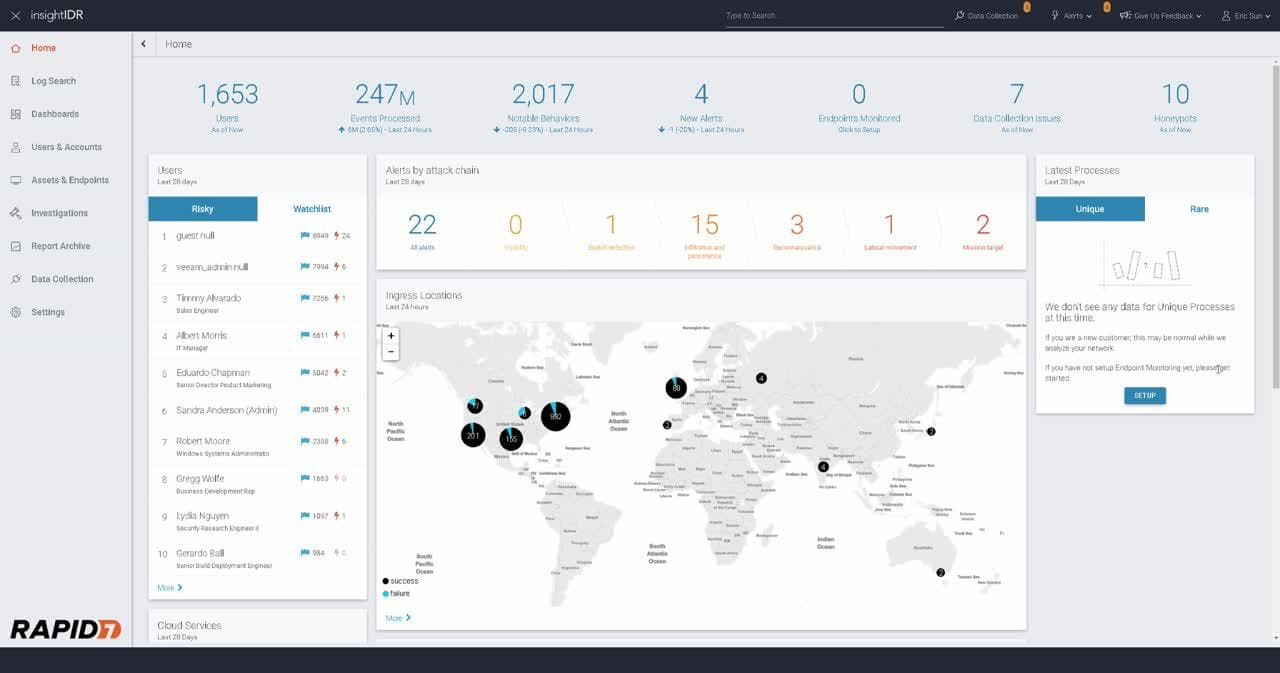The height and width of the screenshot is (673, 1280).
Task: Select the 201 cluster on the map
Action: (473, 435)
